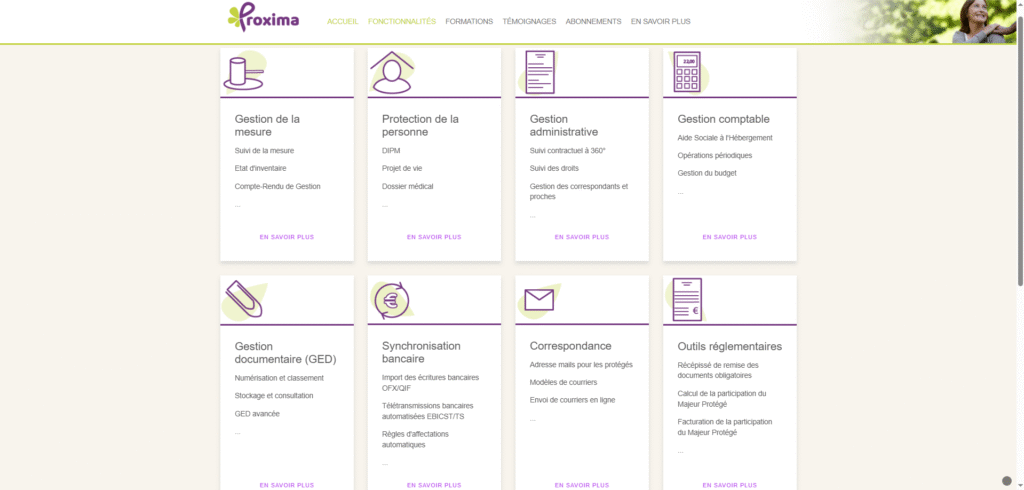Viewport: 1024px width, 490px height.
Task: Open the Formations page
Action: pyautogui.click(x=469, y=21)
